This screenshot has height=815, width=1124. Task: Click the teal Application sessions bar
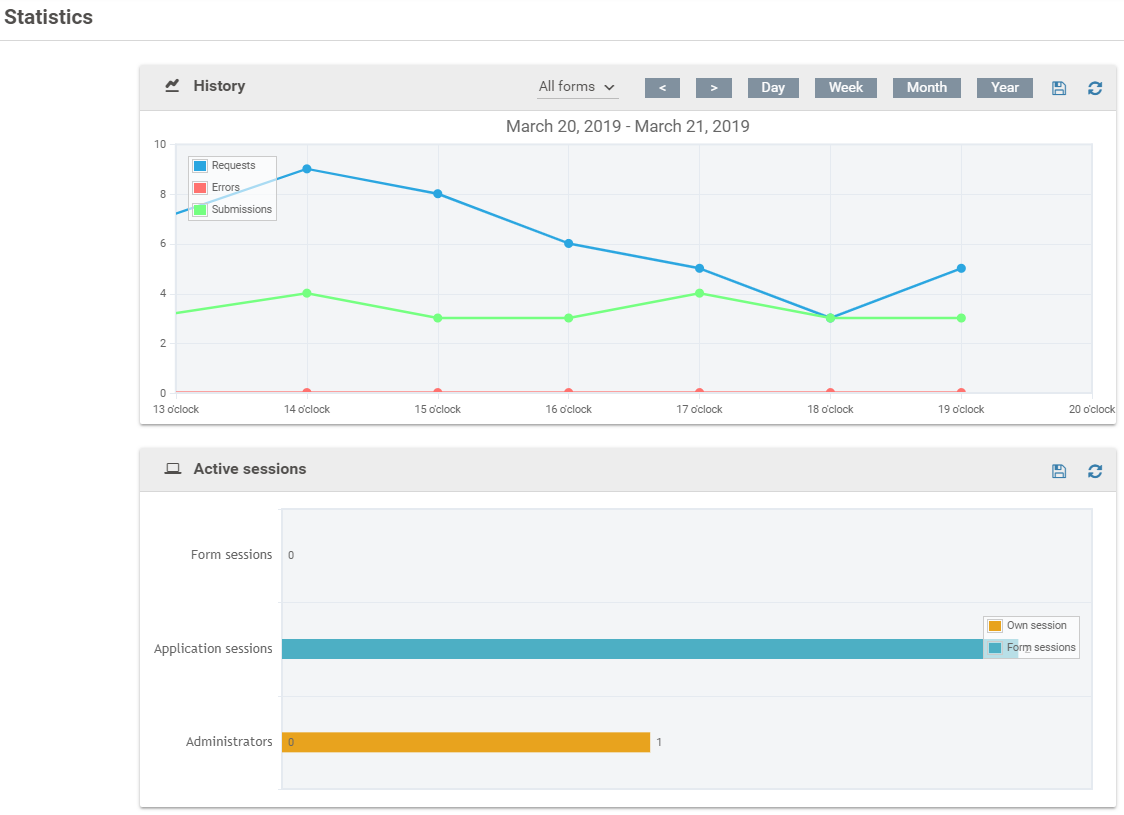pos(630,649)
